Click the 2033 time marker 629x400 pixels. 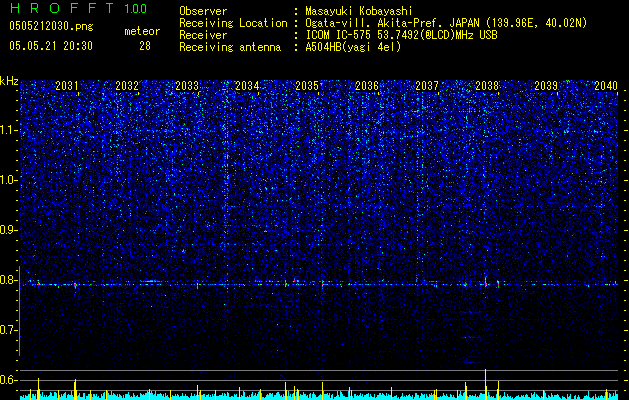187,86
